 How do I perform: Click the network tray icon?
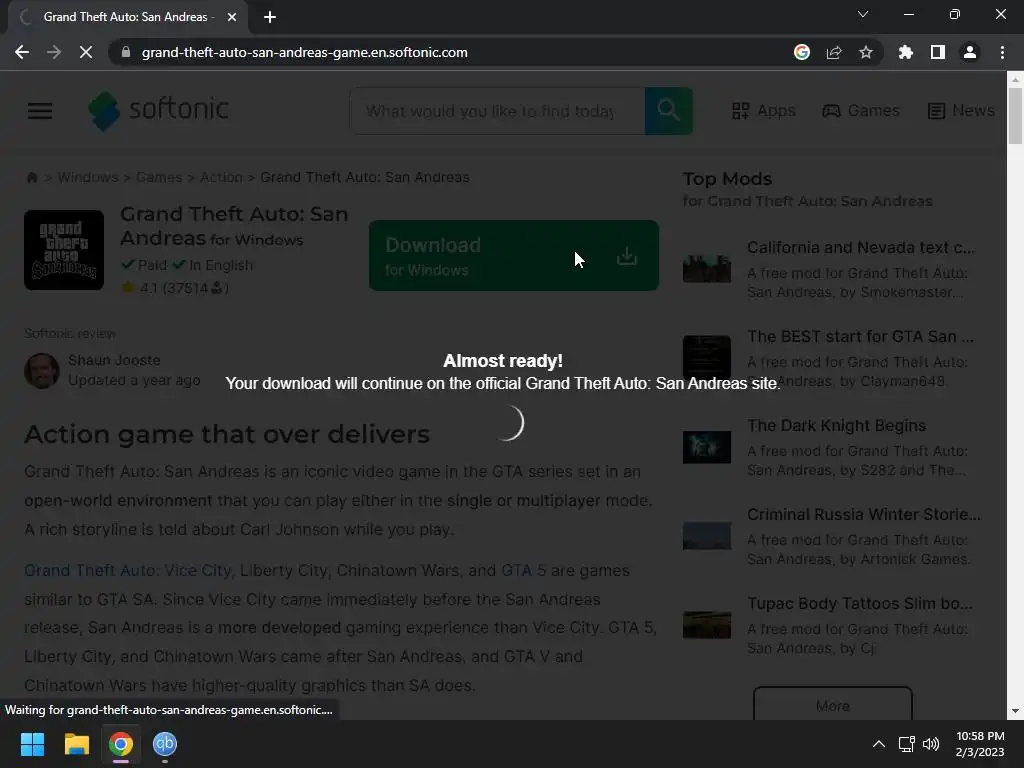[x=906, y=744]
